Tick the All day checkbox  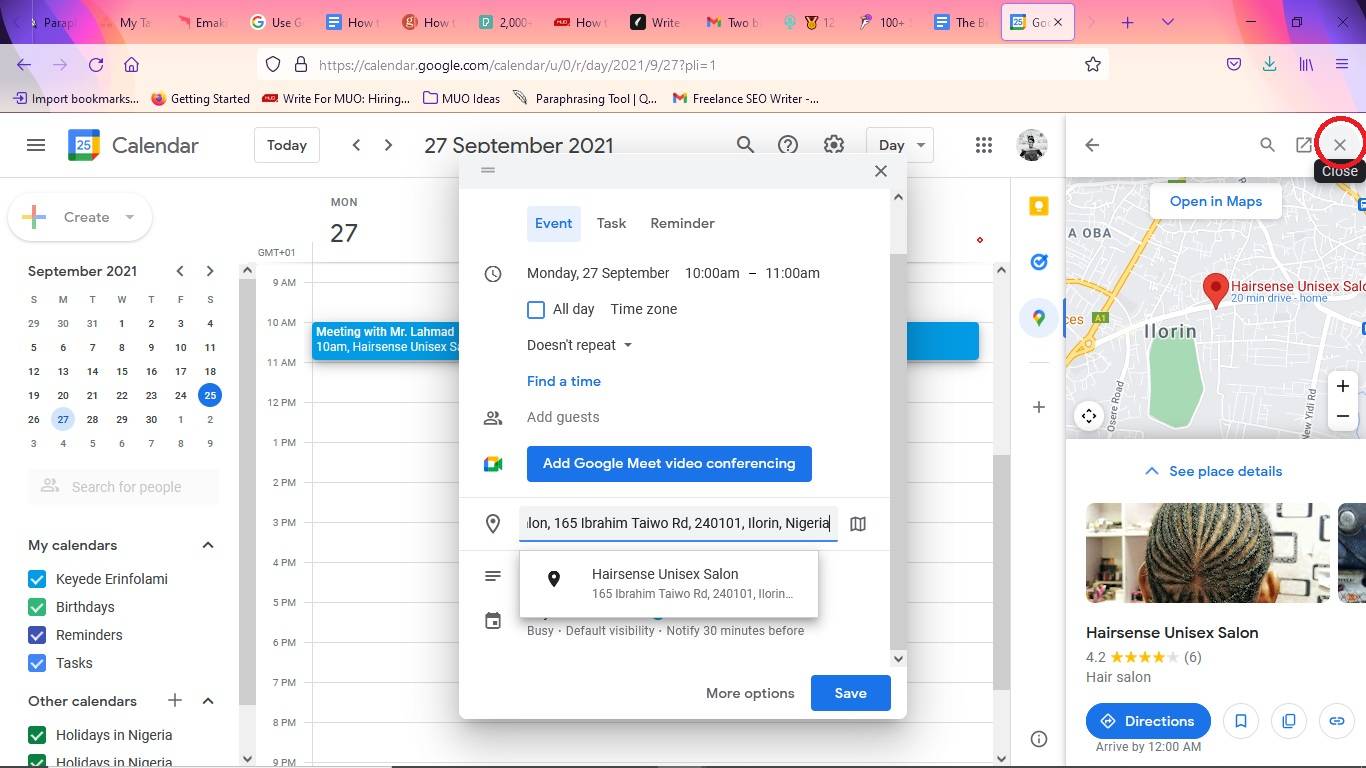tap(536, 310)
